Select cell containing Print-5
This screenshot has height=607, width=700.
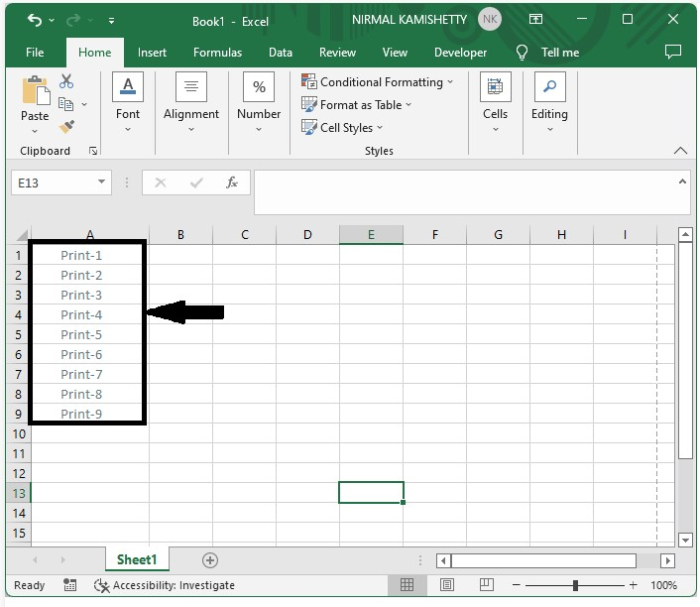point(90,335)
